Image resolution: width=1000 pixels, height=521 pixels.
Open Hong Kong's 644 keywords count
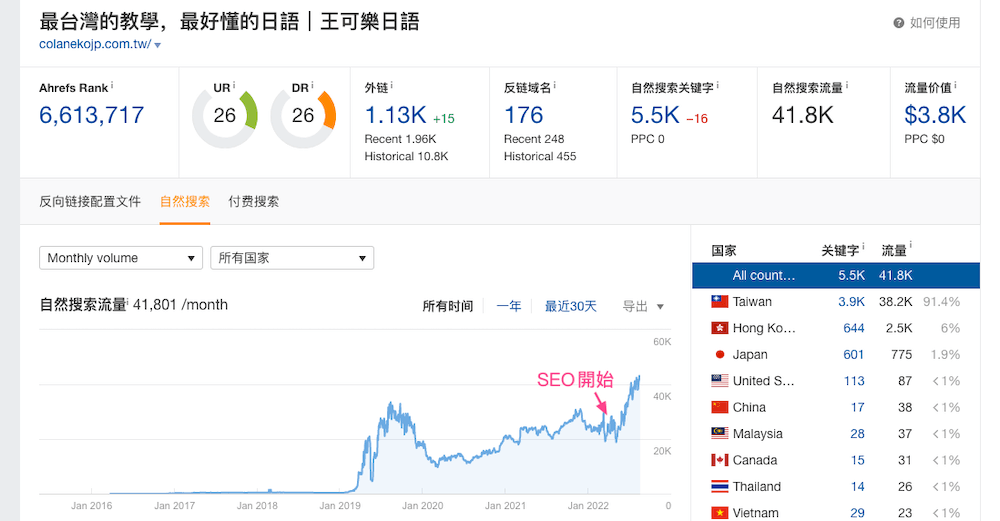853,328
